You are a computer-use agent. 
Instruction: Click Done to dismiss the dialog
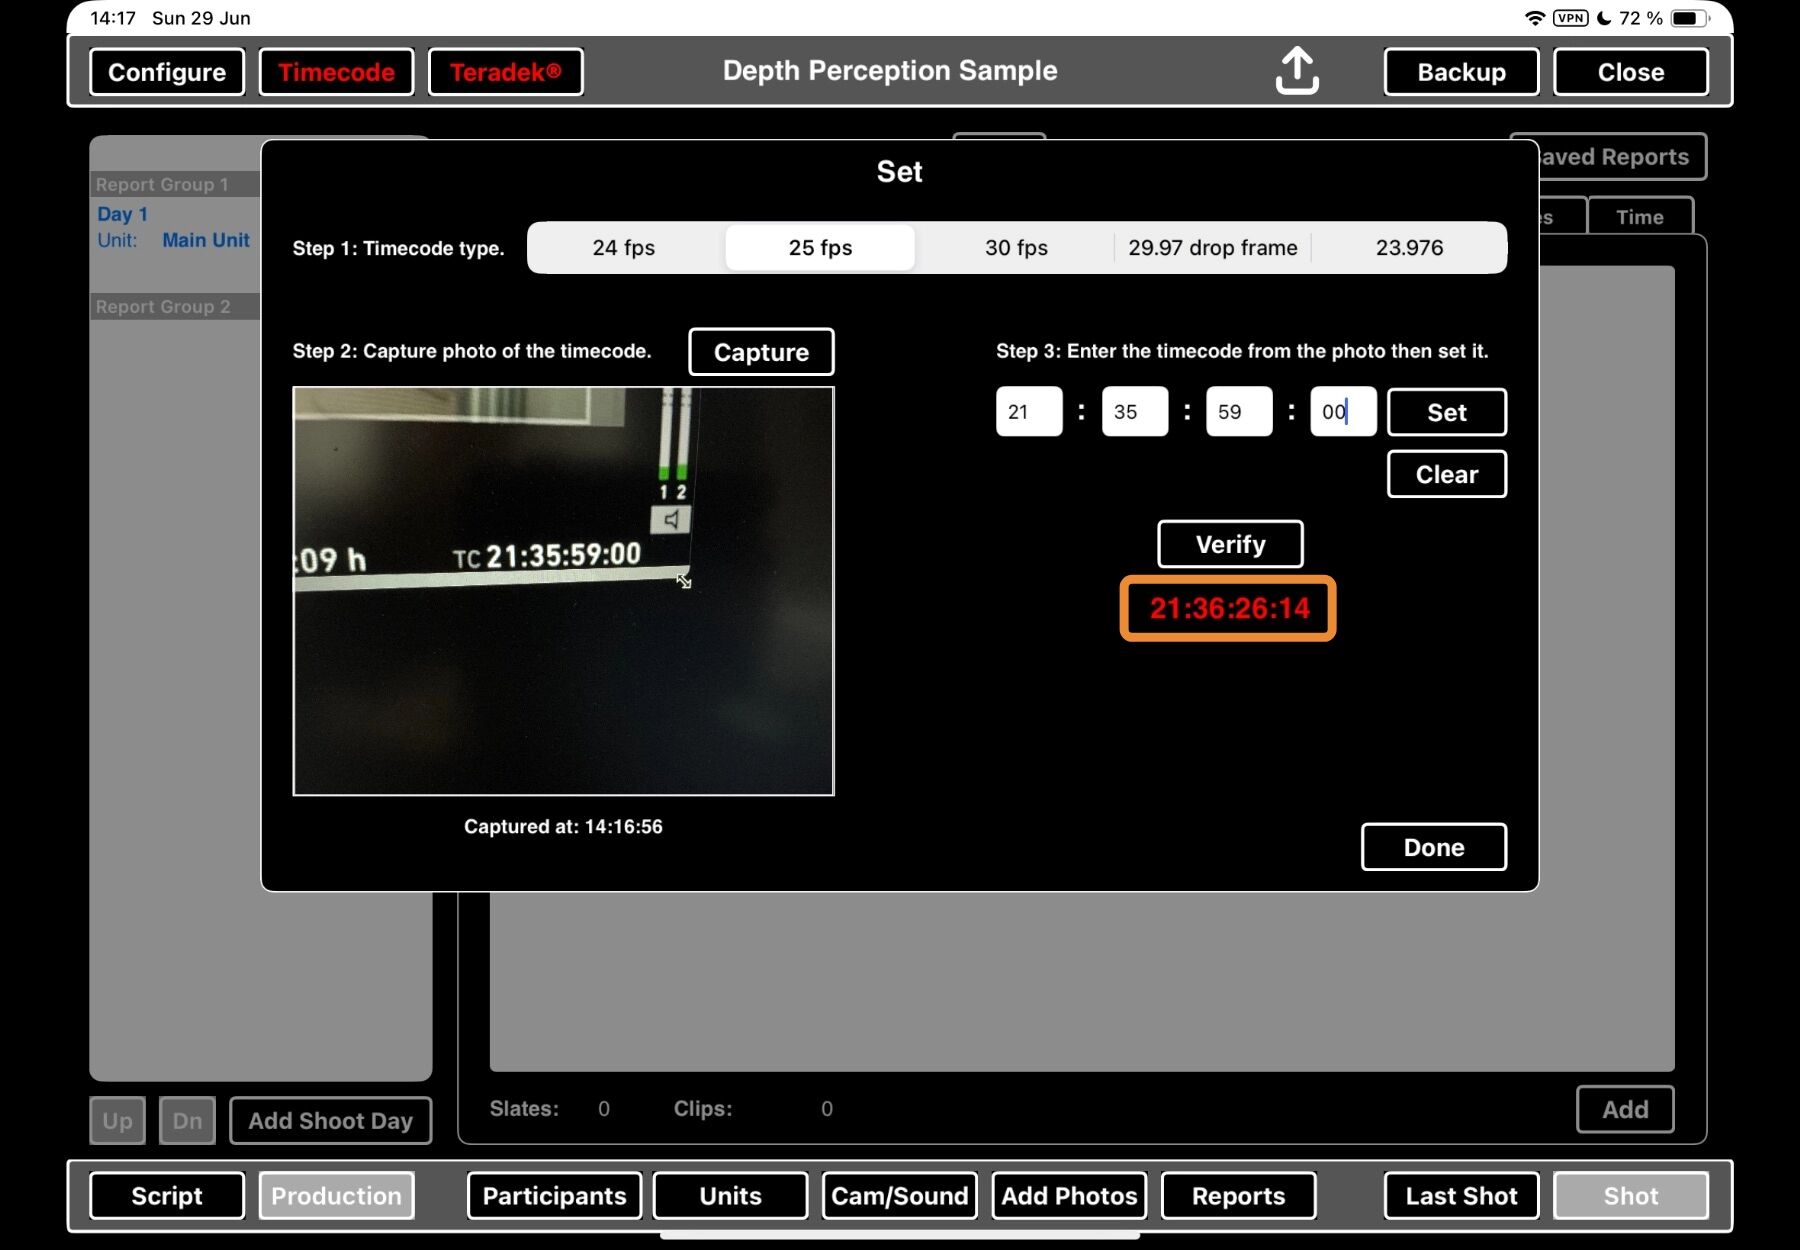coord(1434,847)
